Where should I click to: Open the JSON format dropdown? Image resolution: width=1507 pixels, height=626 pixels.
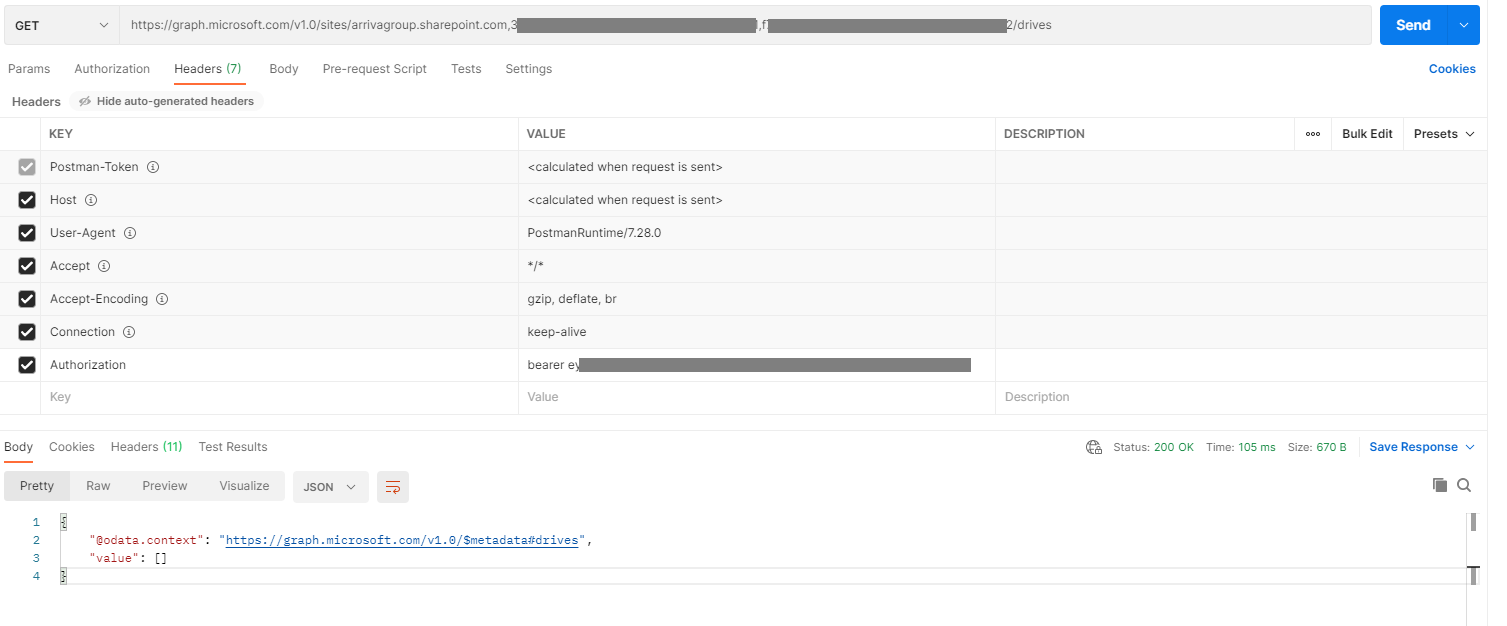(x=330, y=486)
